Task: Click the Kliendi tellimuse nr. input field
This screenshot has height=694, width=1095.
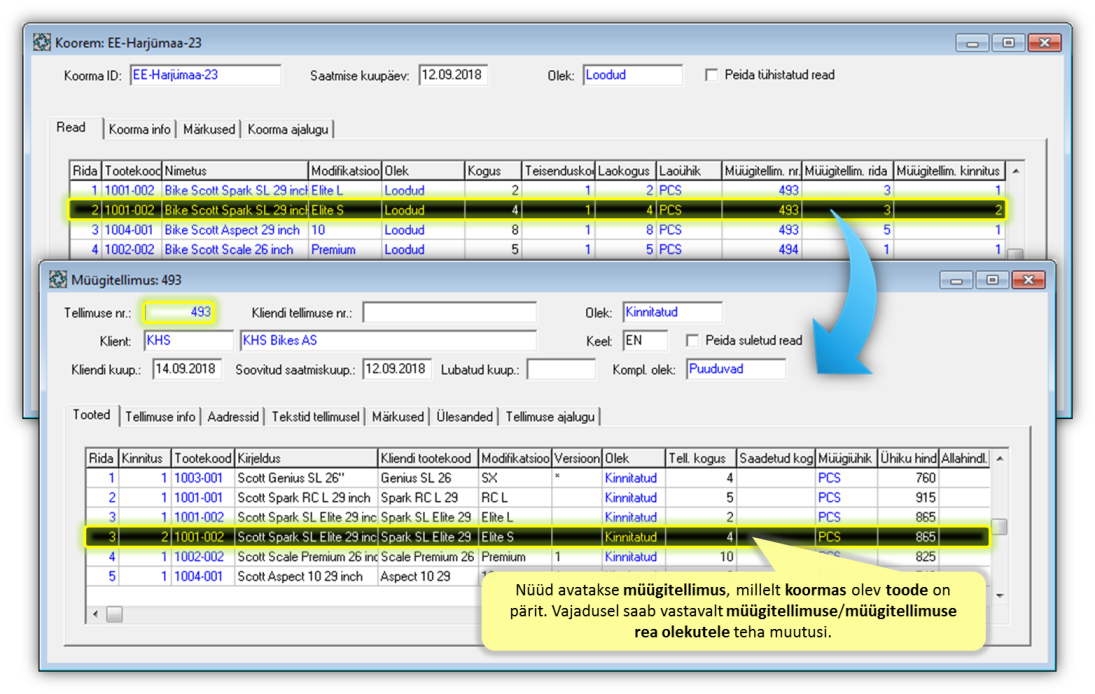Action: click(x=449, y=313)
